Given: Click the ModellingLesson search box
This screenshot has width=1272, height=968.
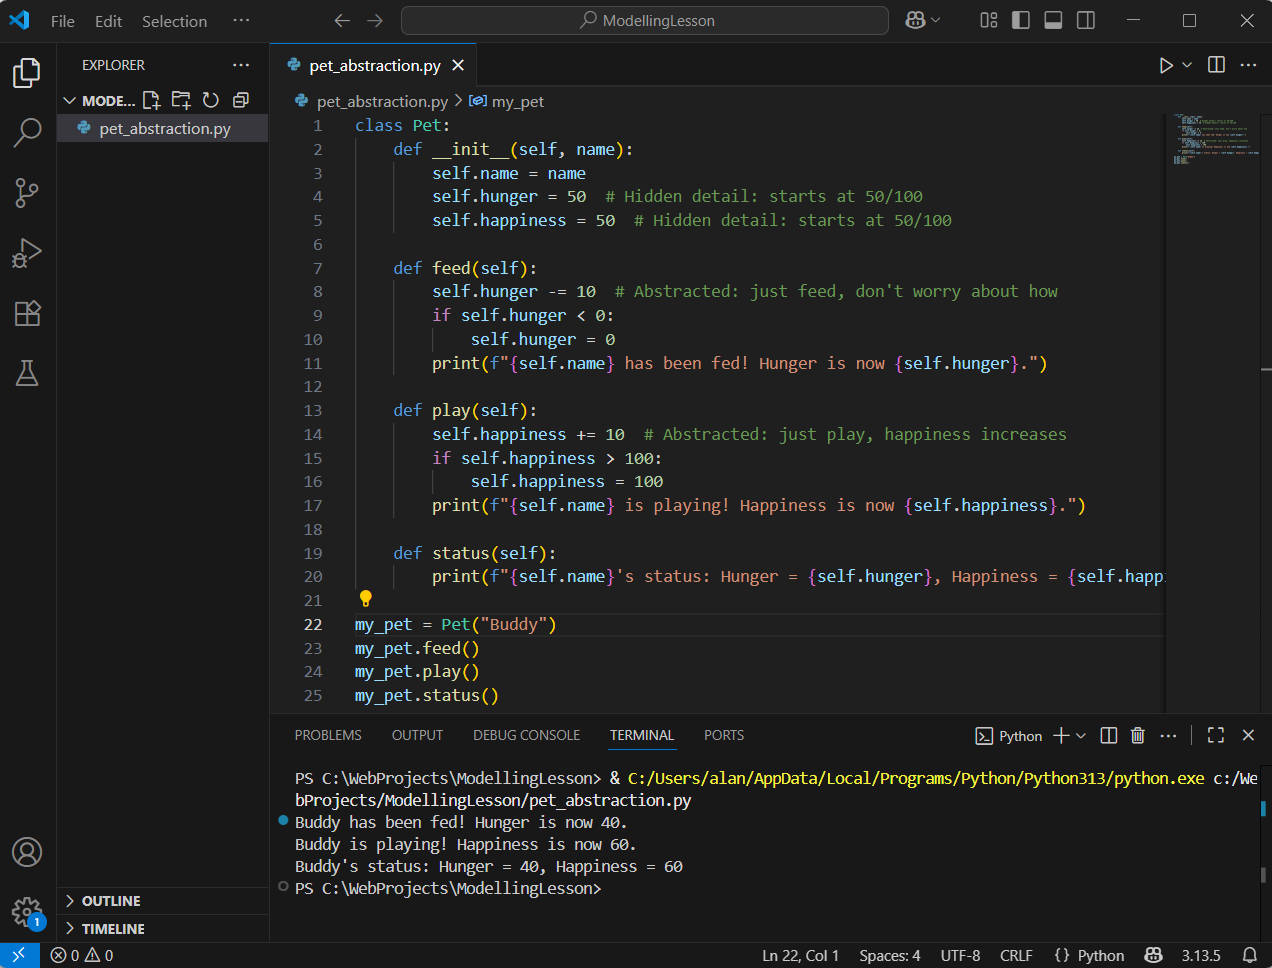Looking at the screenshot, I should pos(645,21).
